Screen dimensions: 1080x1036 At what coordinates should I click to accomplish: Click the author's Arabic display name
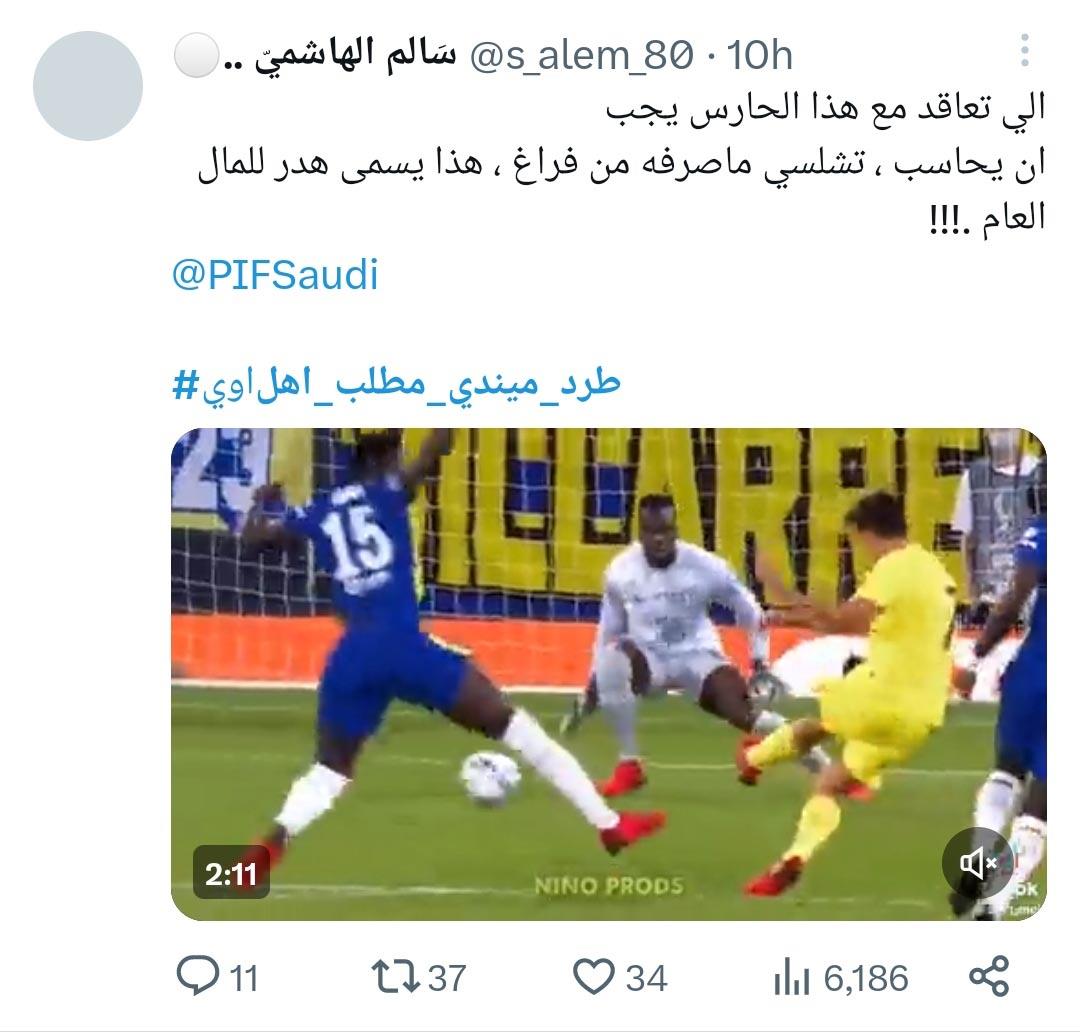point(340,55)
